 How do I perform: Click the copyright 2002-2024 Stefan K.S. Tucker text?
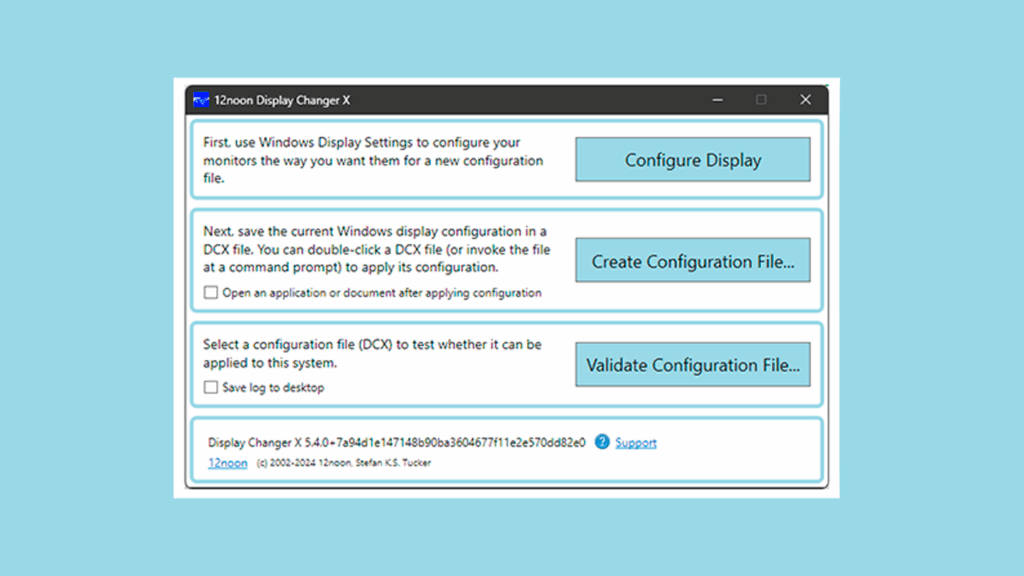pyautogui.click(x=344, y=463)
